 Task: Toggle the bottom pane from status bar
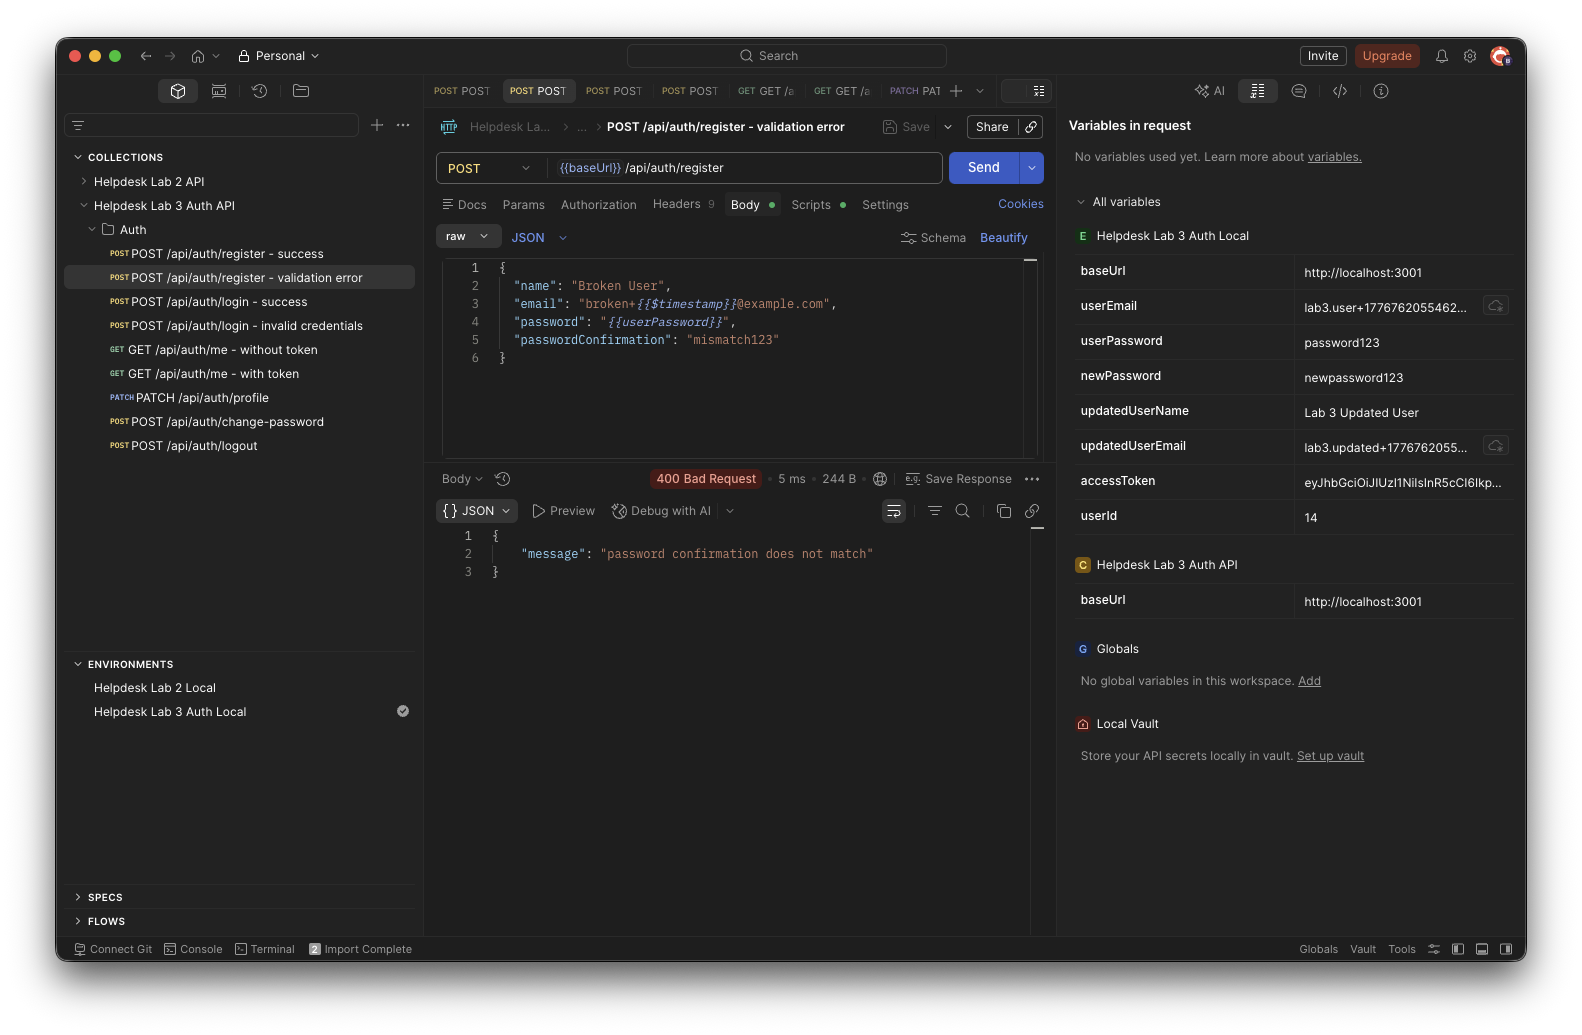tap(1482, 949)
